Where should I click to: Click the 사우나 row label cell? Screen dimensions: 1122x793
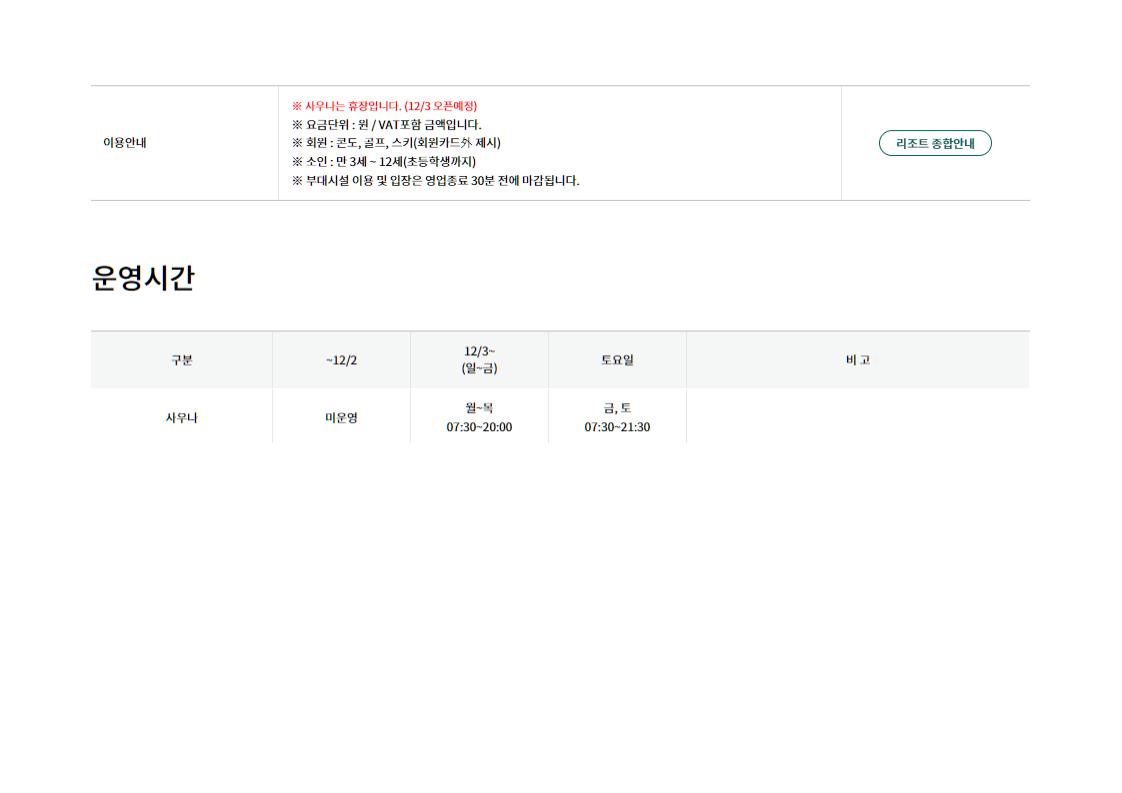point(181,418)
